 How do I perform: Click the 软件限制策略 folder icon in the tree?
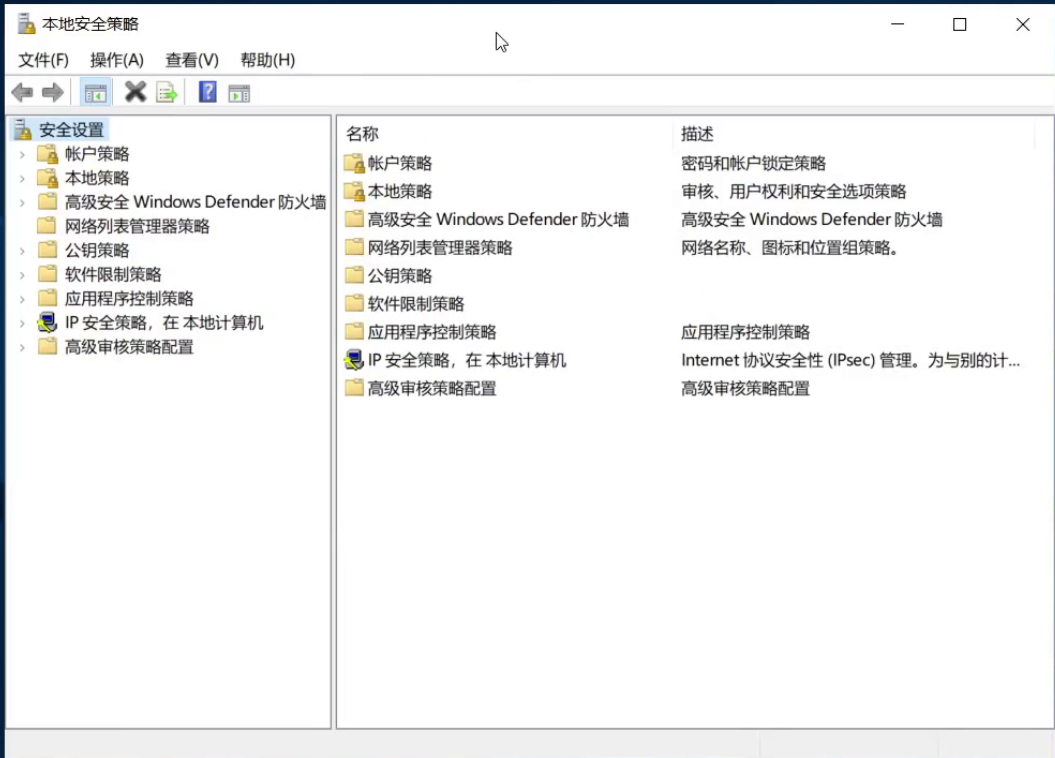tap(47, 274)
